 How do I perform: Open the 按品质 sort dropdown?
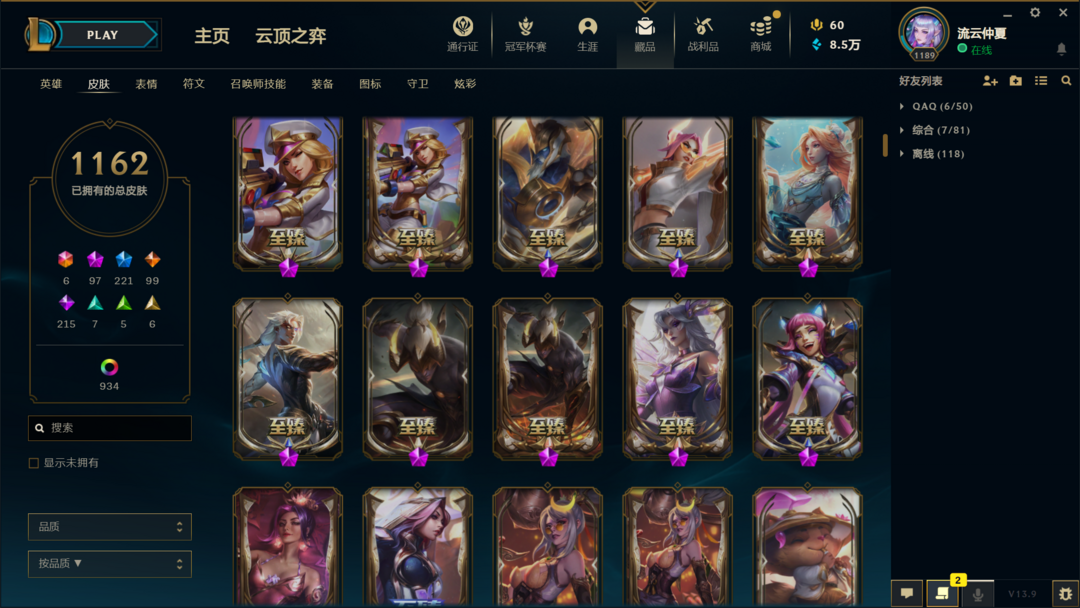110,564
